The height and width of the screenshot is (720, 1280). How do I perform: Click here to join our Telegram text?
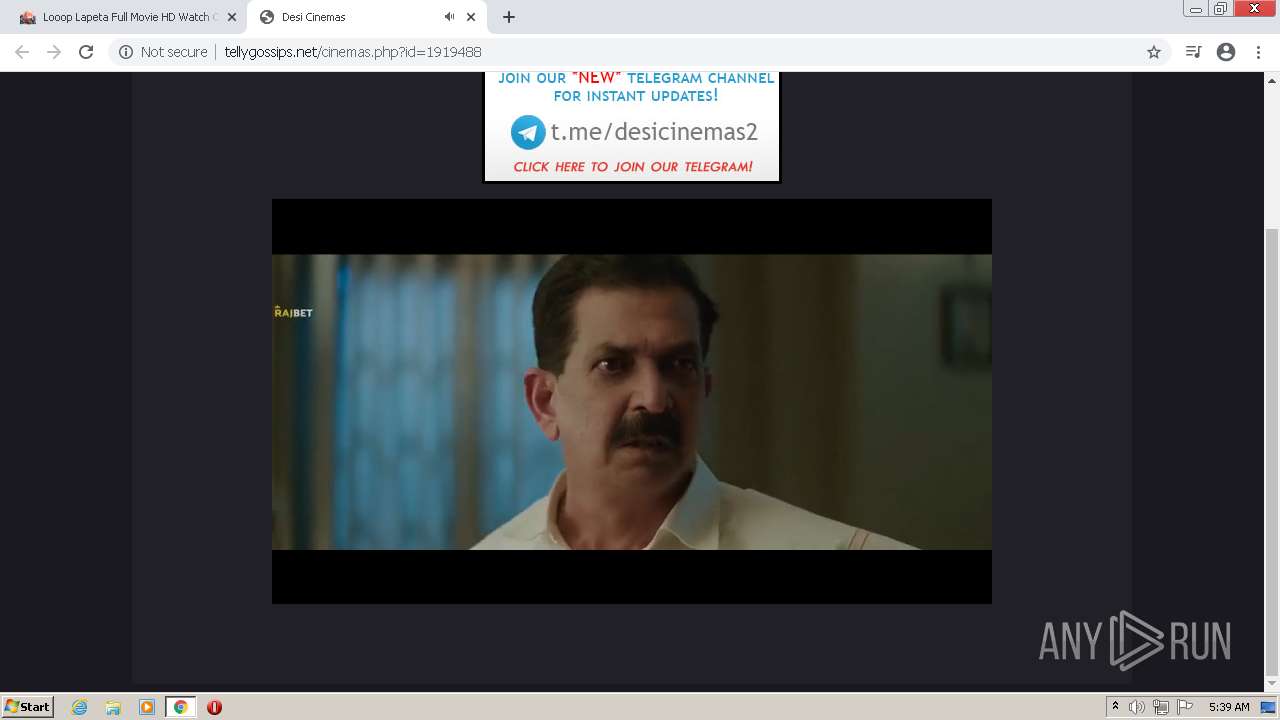[633, 167]
